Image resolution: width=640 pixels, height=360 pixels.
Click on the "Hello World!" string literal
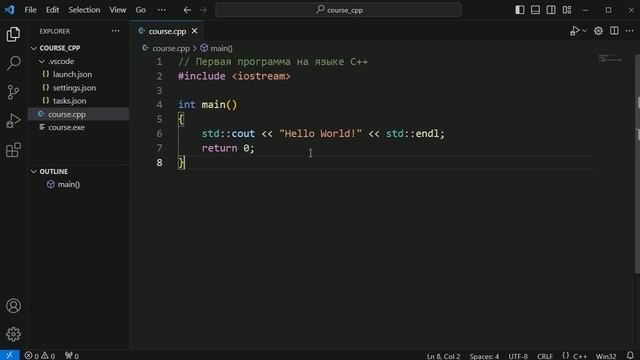320,133
